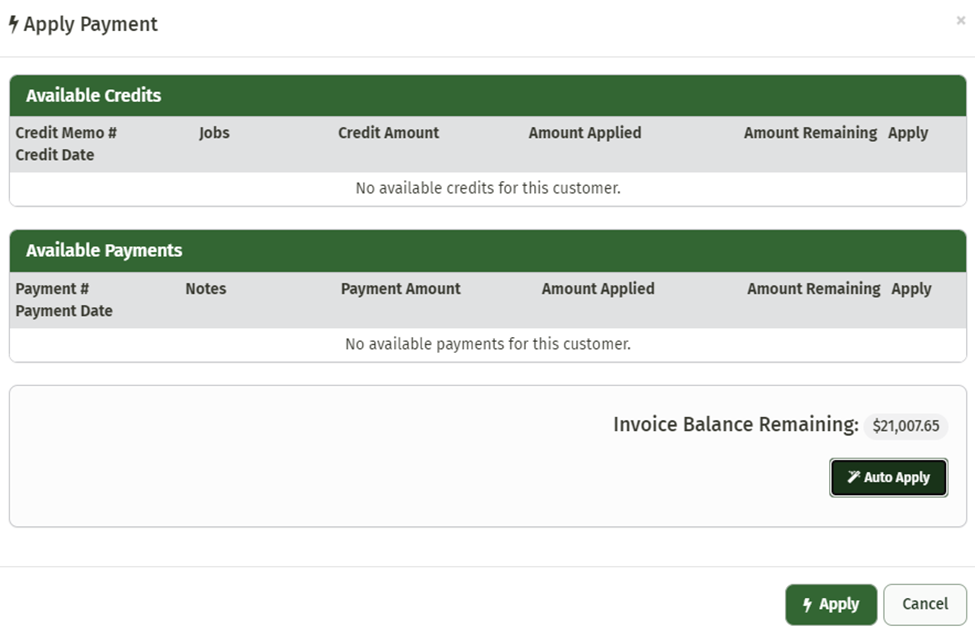This screenshot has width=975, height=638.
Task: Close the dialog with the X icon
Action: pos(961,20)
